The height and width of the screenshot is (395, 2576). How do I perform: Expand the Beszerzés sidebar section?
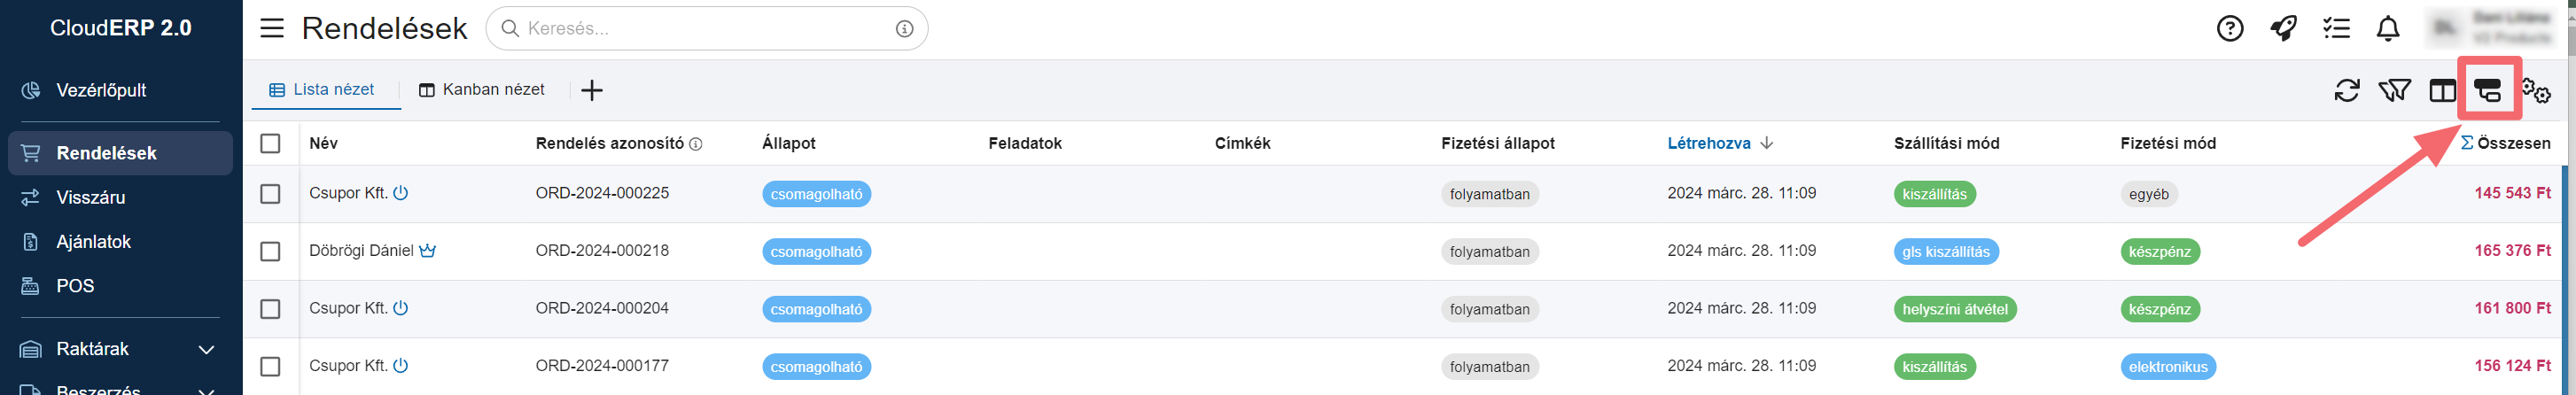click(120, 387)
